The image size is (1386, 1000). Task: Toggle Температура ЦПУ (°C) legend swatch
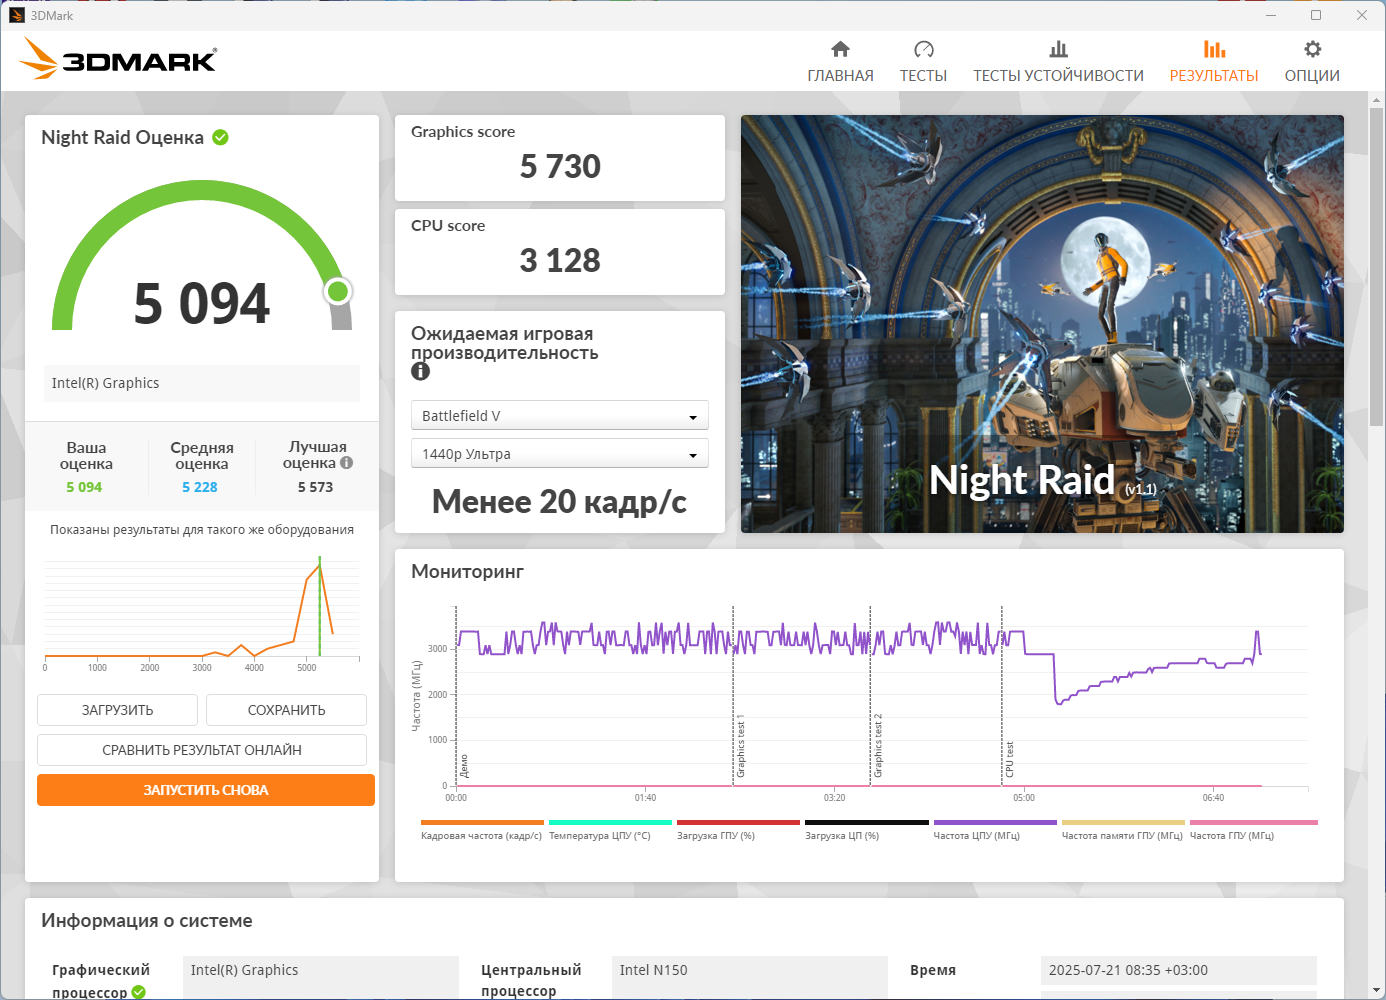pos(610,823)
